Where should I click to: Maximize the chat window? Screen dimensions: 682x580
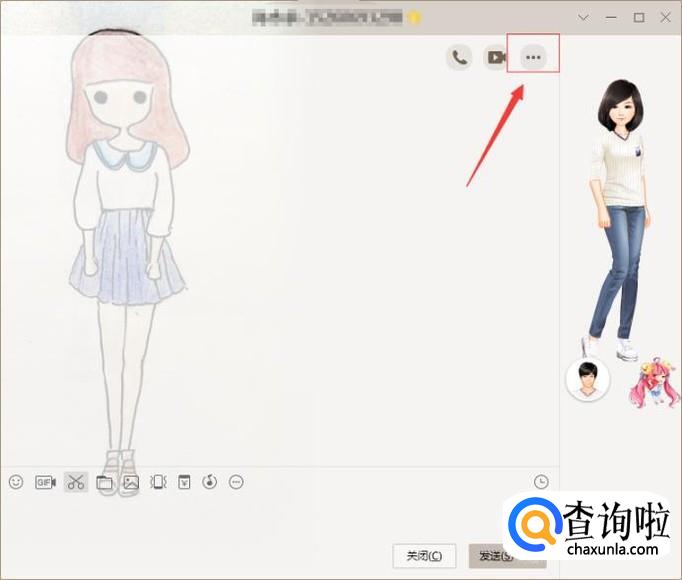pos(639,18)
